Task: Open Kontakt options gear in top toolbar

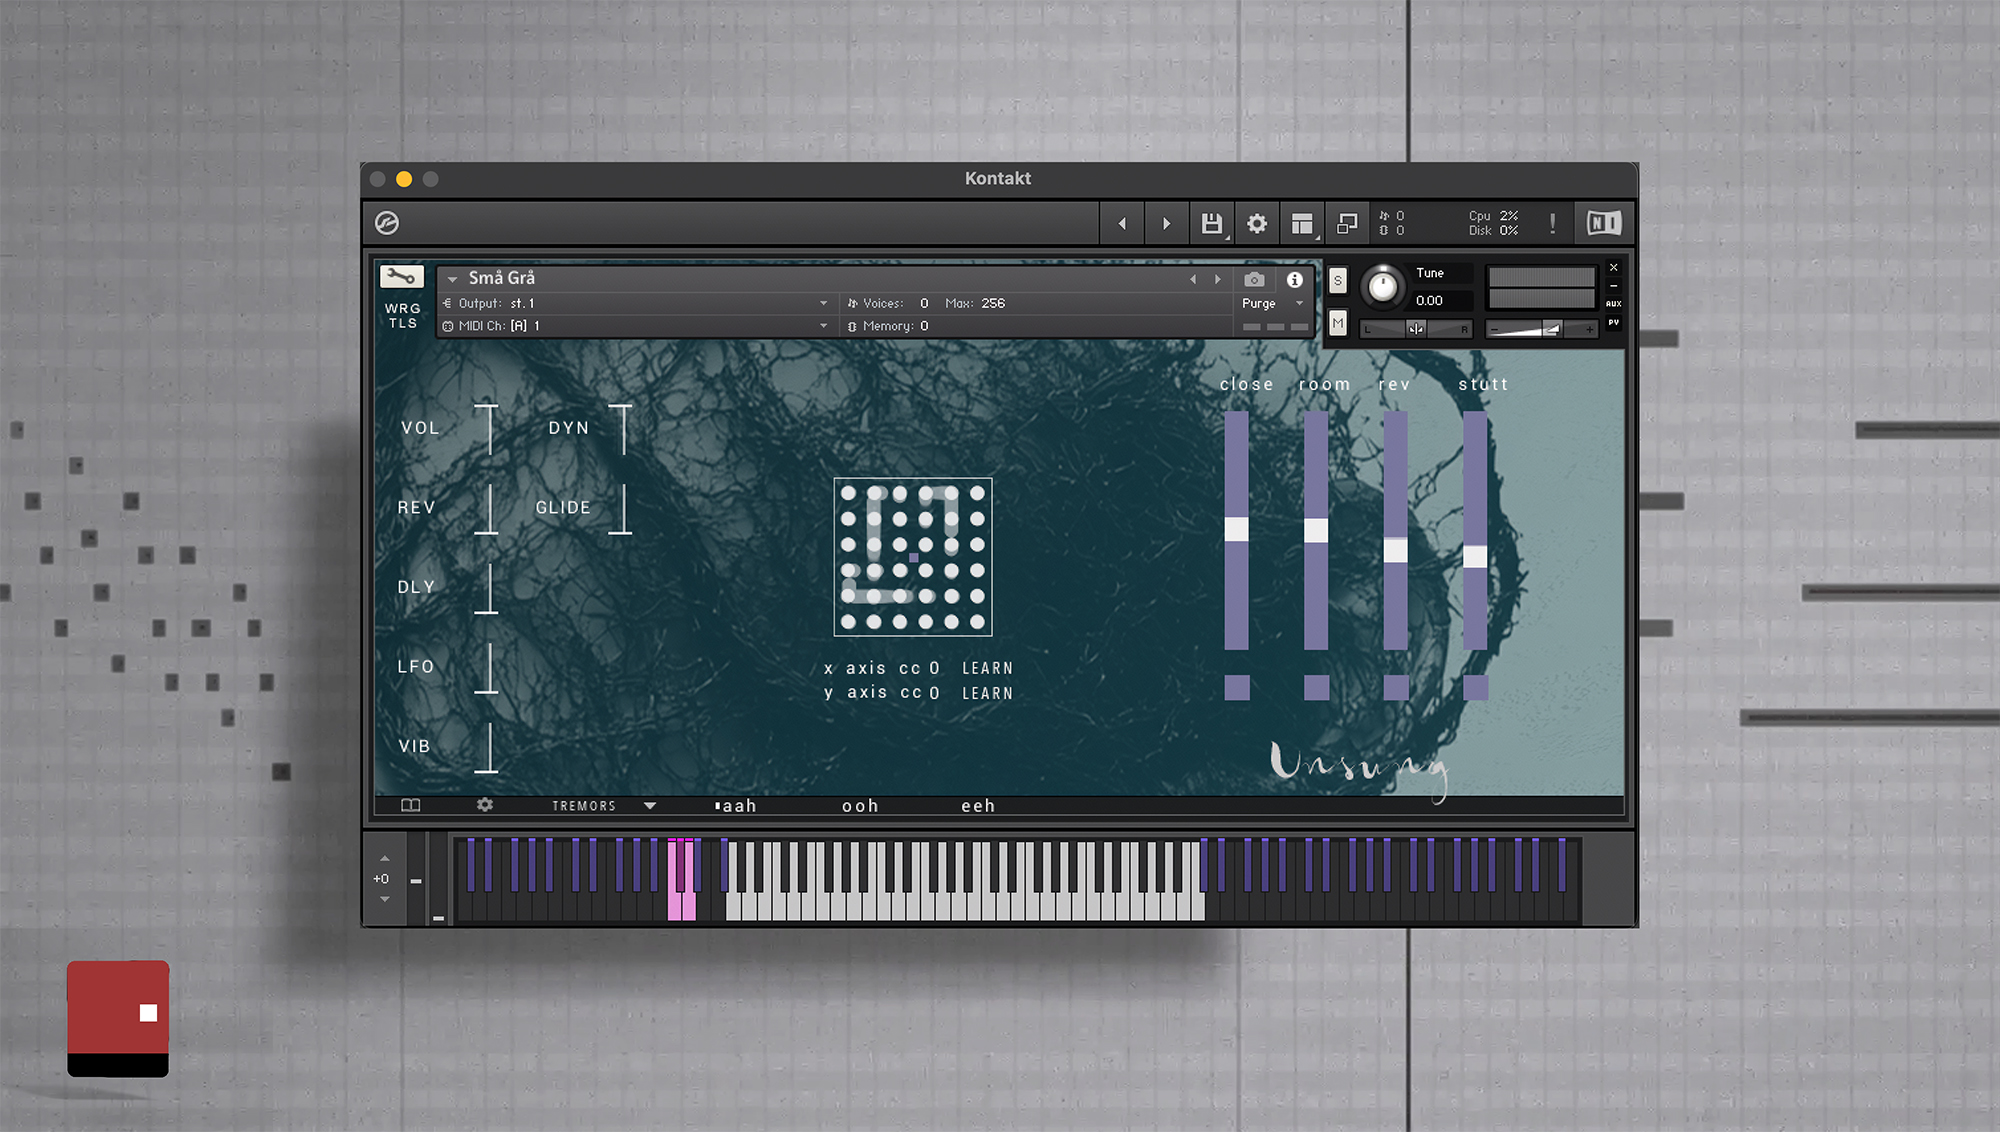Action: [1257, 223]
